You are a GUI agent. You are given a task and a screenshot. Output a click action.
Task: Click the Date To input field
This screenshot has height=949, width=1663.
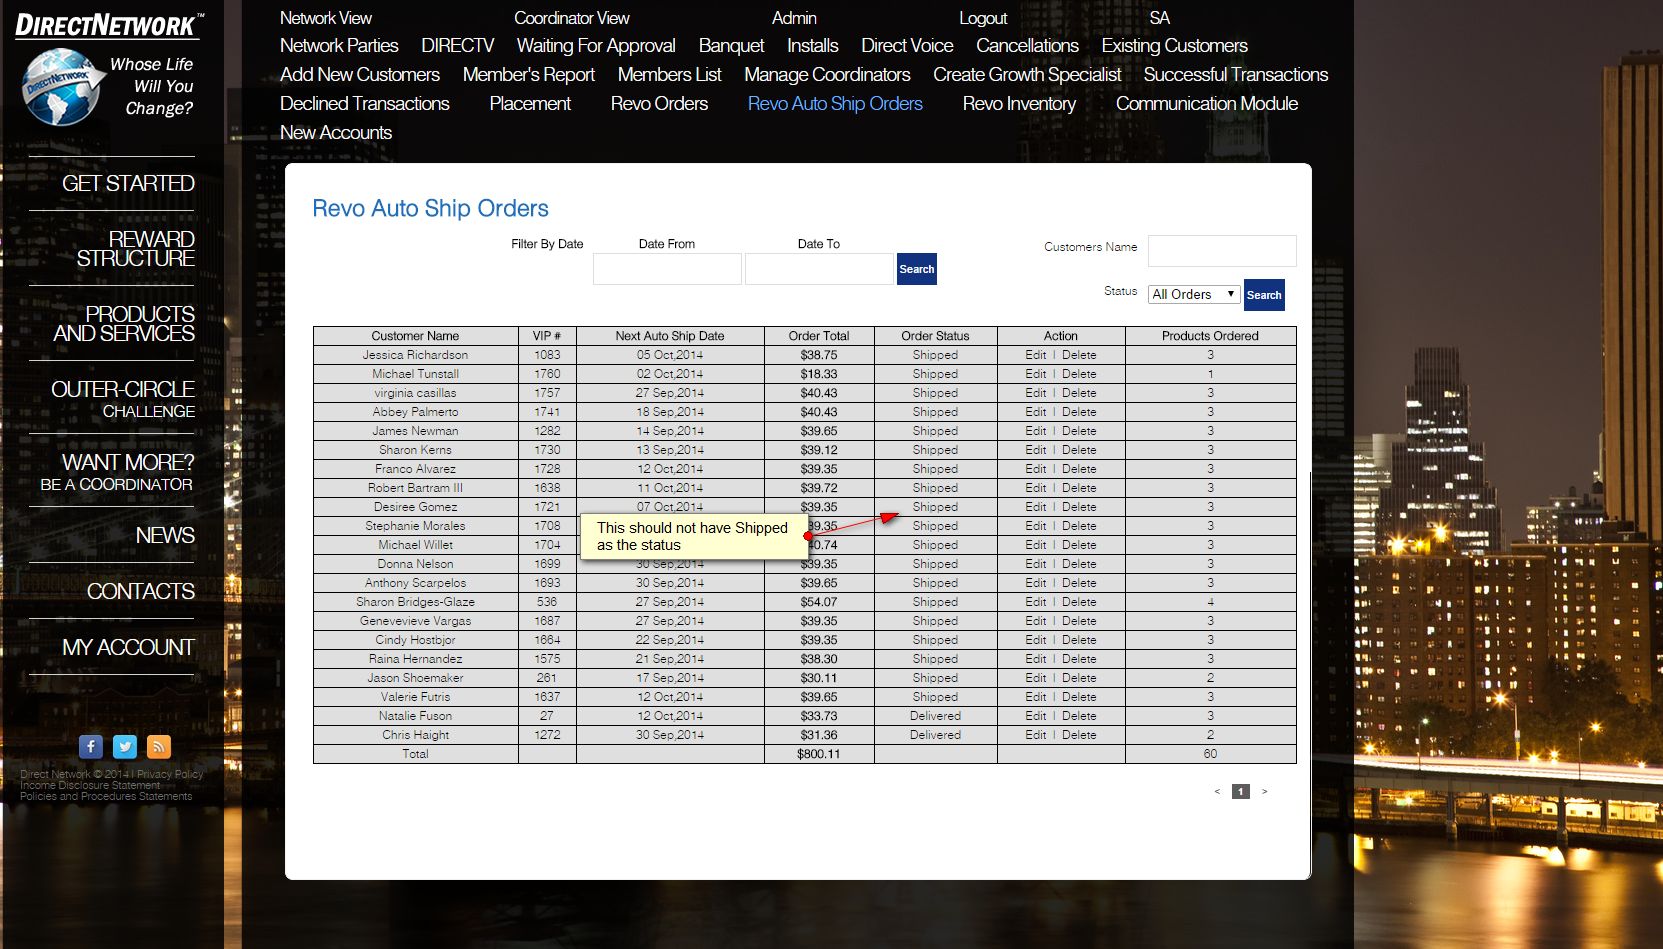[818, 269]
